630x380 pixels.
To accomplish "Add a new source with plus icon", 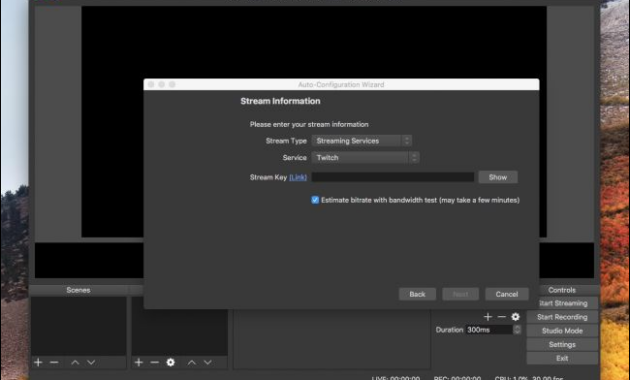I will pos(139,362).
